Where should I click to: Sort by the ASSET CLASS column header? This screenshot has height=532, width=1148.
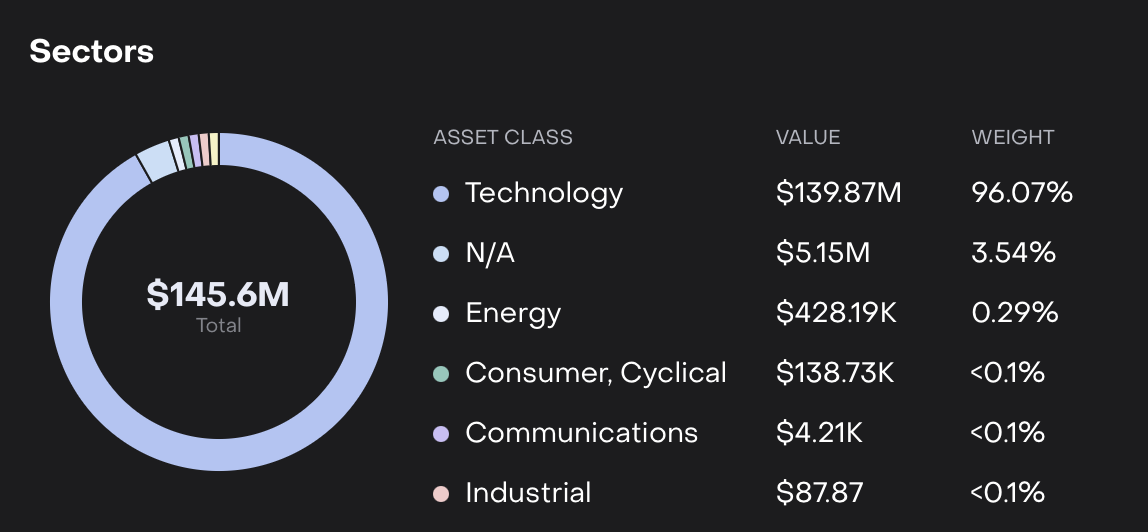pyautogui.click(x=503, y=138)
